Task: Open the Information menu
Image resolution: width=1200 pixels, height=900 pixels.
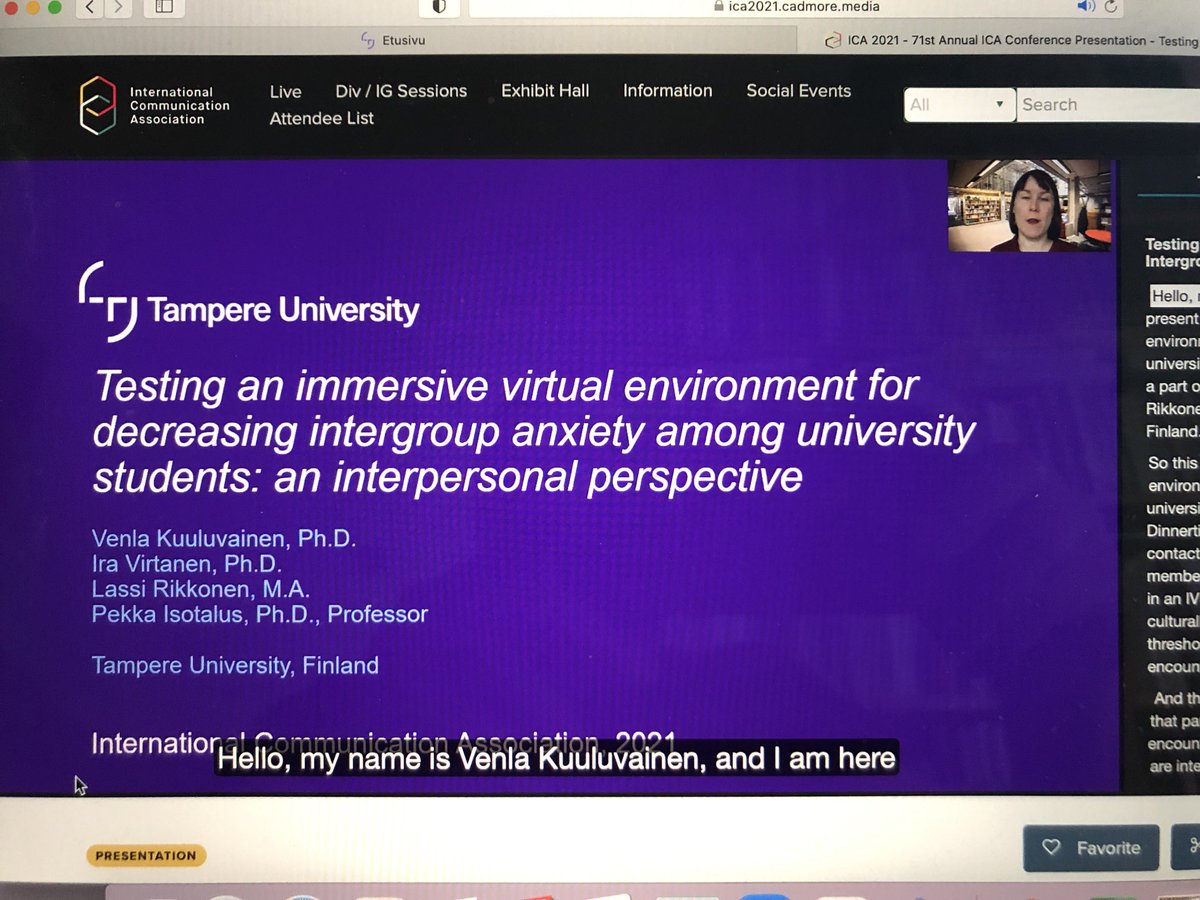Action: [x=667, y=91]
